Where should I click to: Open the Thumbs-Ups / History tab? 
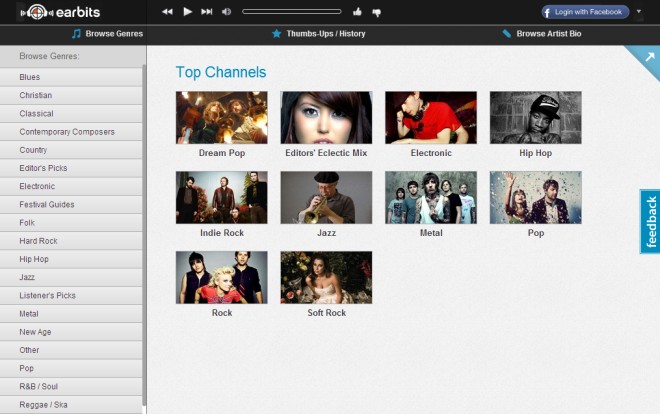point(319,34)
